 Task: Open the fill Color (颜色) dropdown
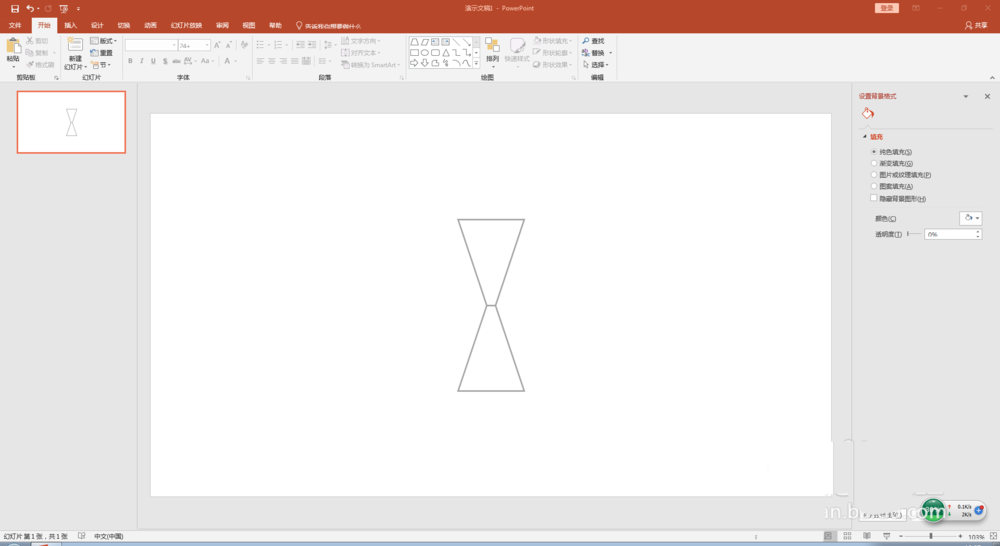point(970,218)
